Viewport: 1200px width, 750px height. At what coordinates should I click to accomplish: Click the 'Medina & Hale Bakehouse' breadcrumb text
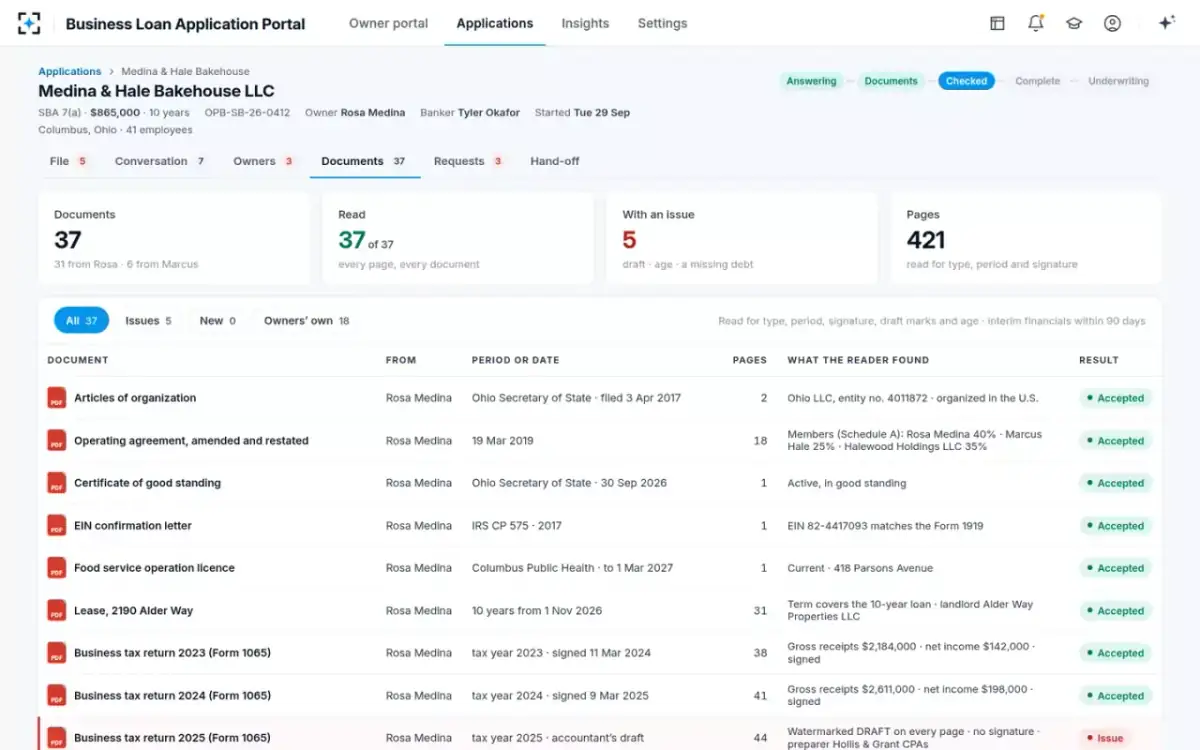(x=185, y=71)
